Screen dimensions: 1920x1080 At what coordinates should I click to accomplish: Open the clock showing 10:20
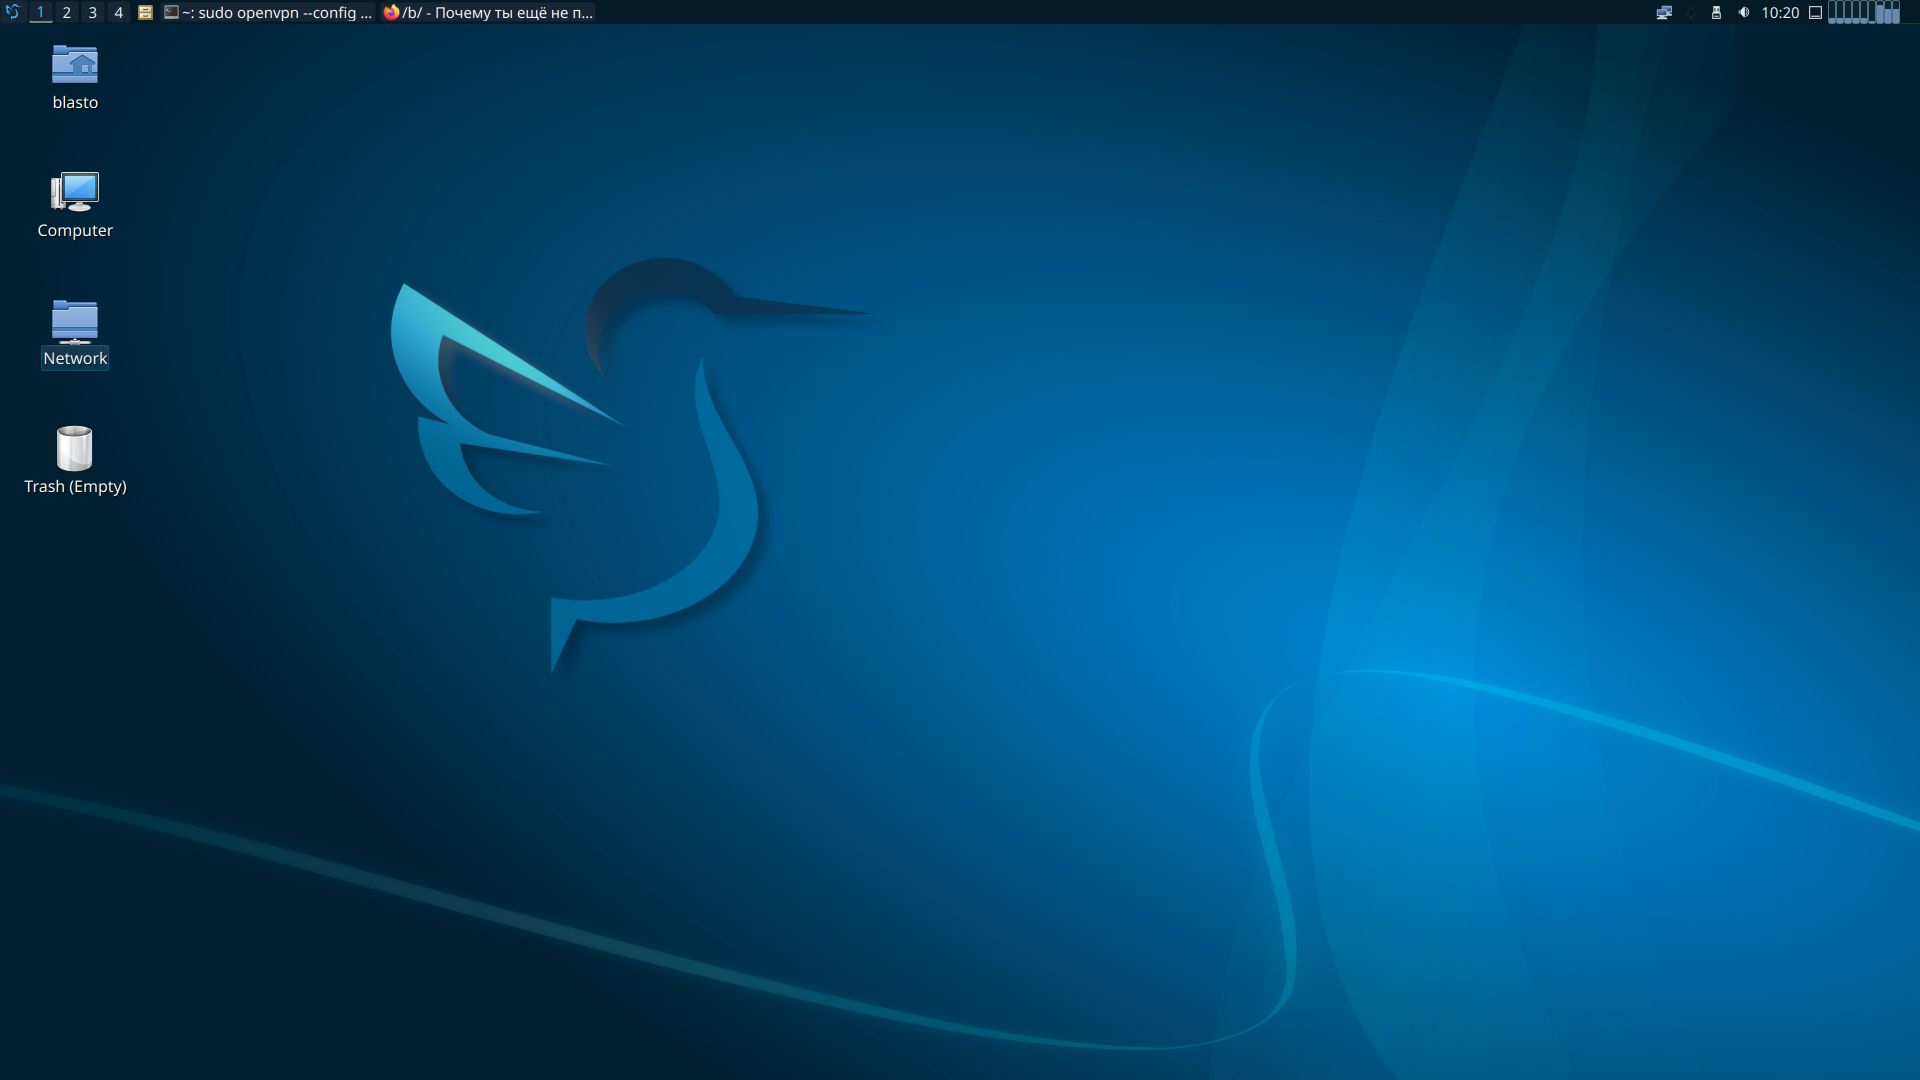pyautogui.click(x=1780, y=12)
